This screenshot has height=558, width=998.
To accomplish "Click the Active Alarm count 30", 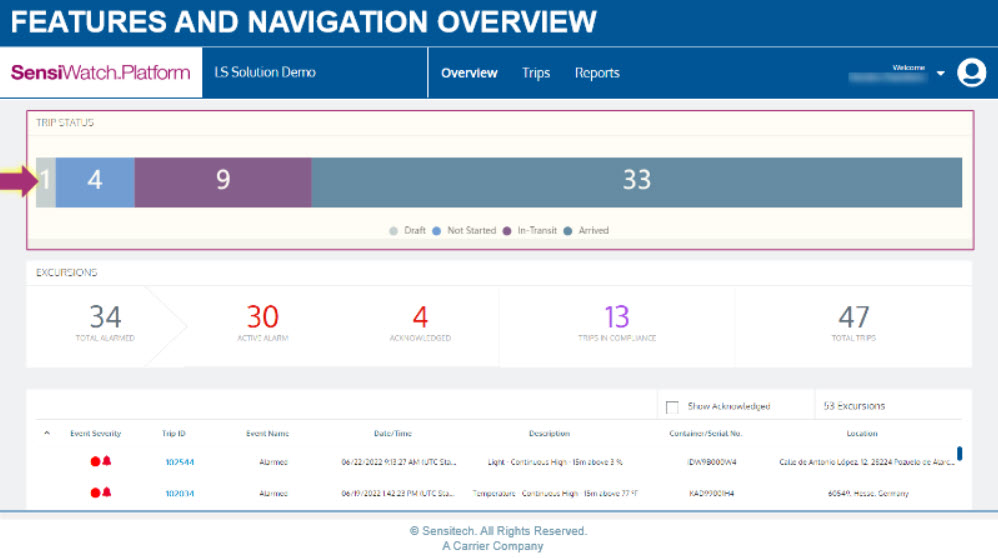I will 262,318.
